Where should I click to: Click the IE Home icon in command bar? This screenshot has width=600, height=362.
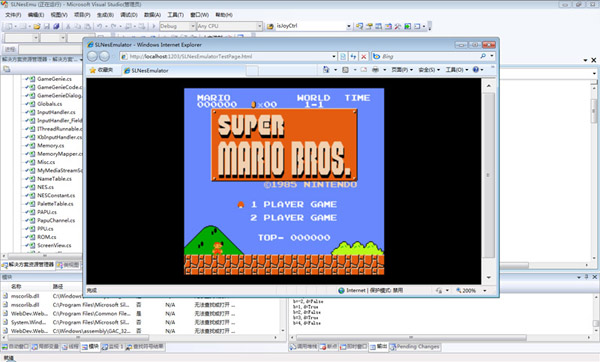tap(326, 70)
